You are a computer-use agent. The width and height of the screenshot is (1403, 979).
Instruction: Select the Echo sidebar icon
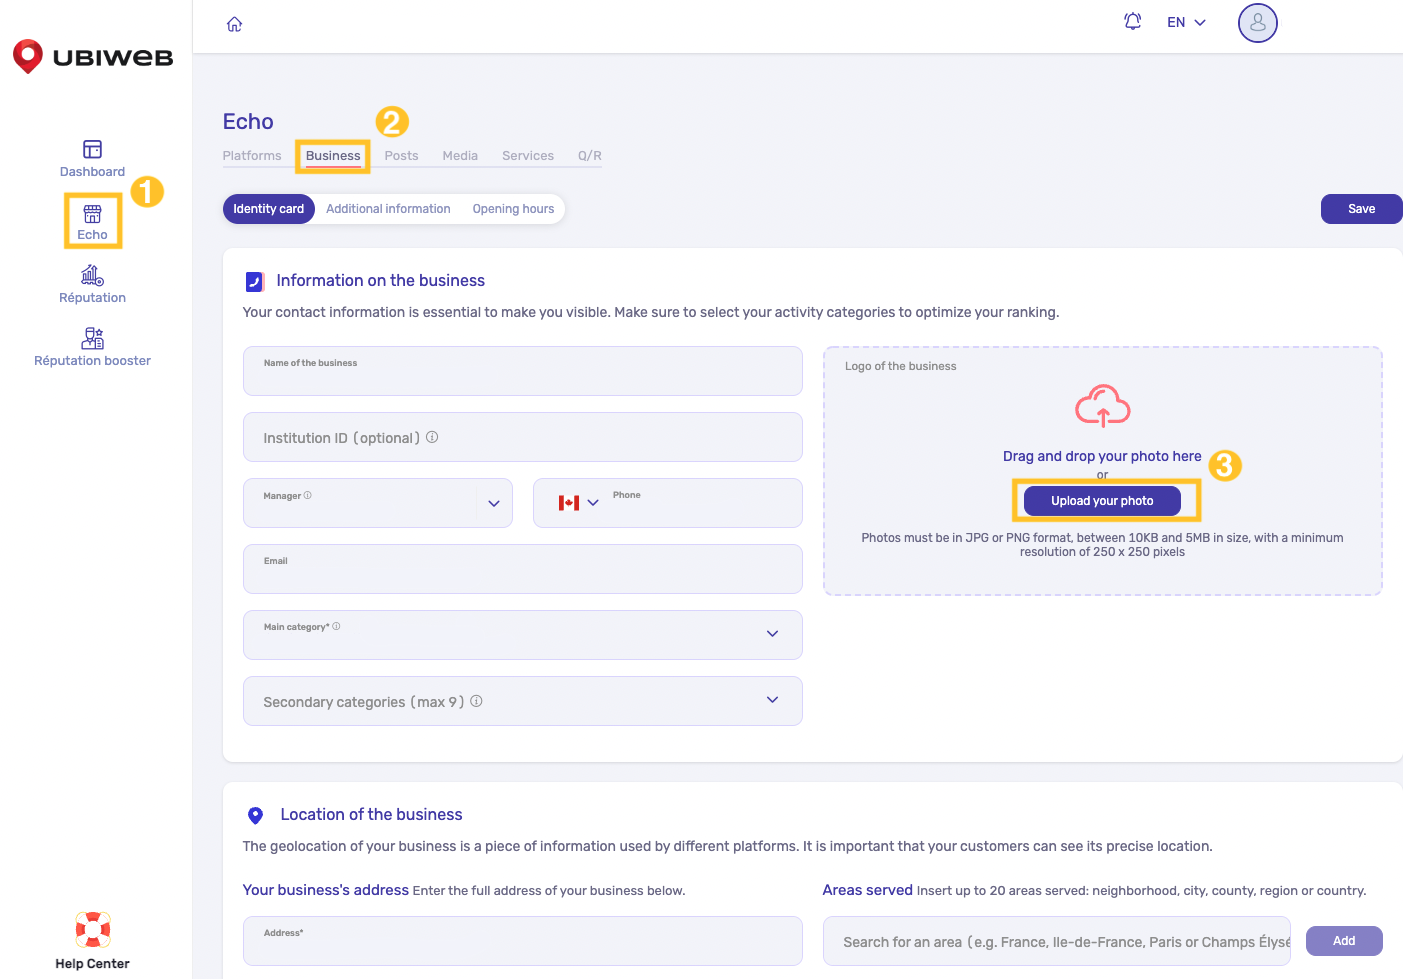[92, 214]
